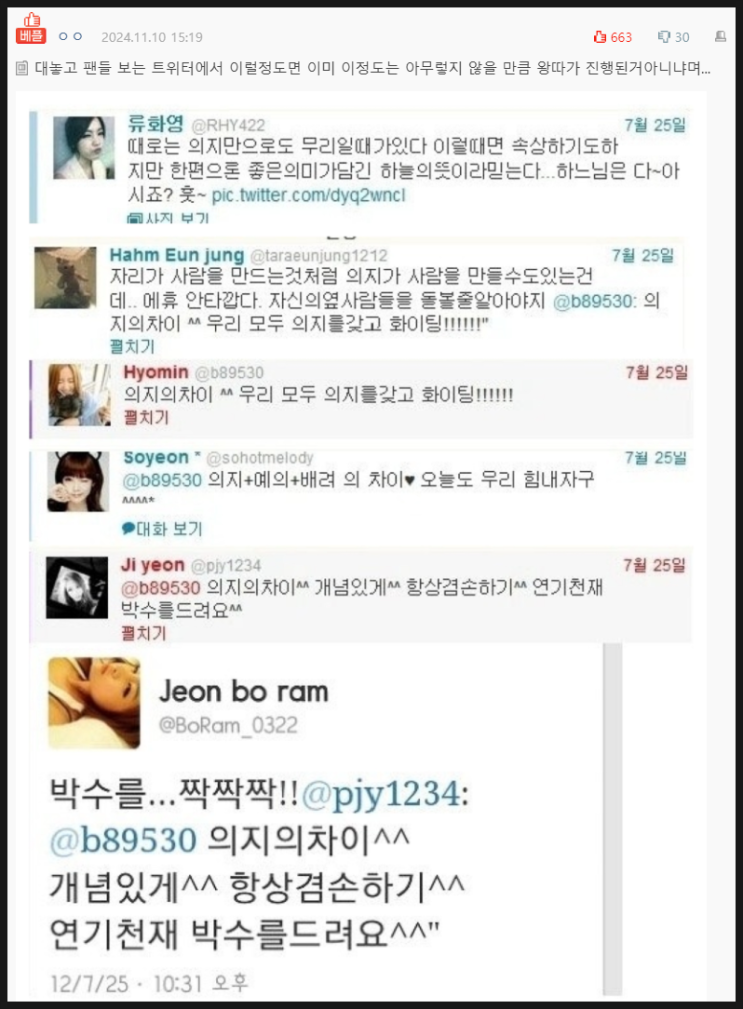Click the report icon beside the dislike count
The height and width of the screenshot is (1009, 743).
point(720,37)
